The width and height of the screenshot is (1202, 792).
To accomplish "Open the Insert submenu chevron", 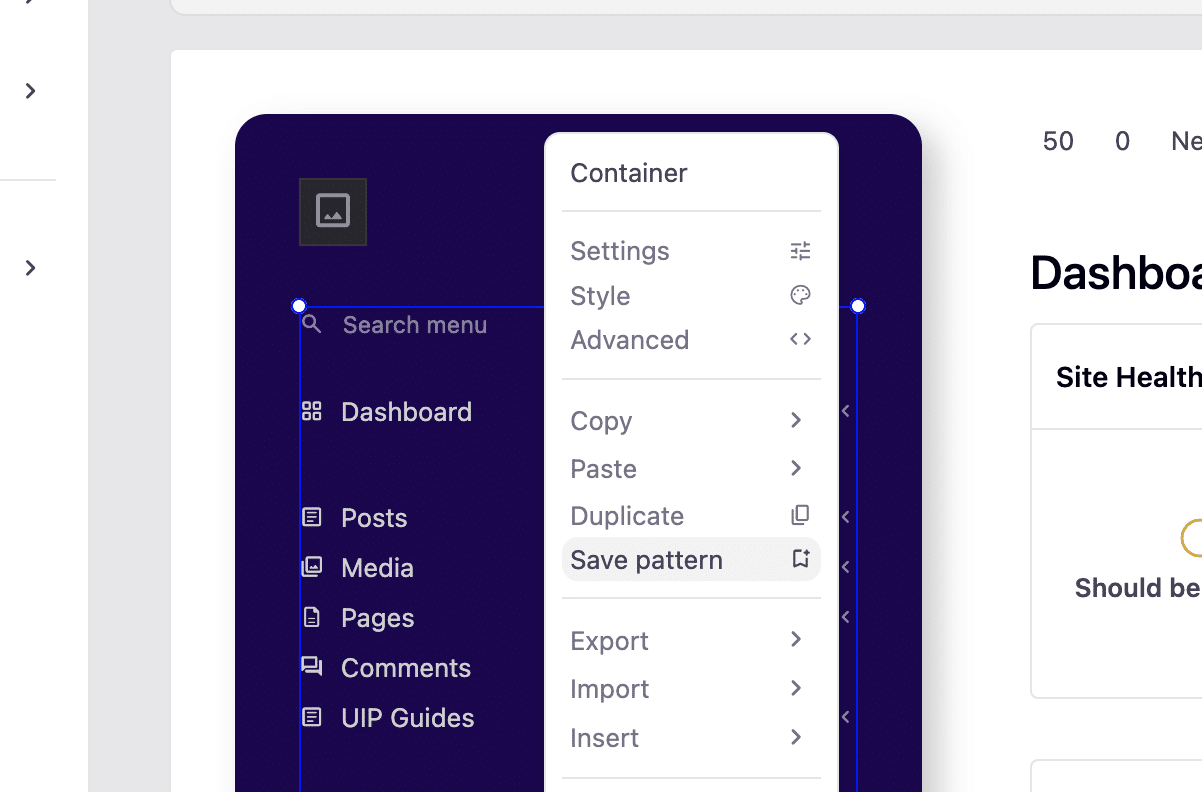I will 796,738.
